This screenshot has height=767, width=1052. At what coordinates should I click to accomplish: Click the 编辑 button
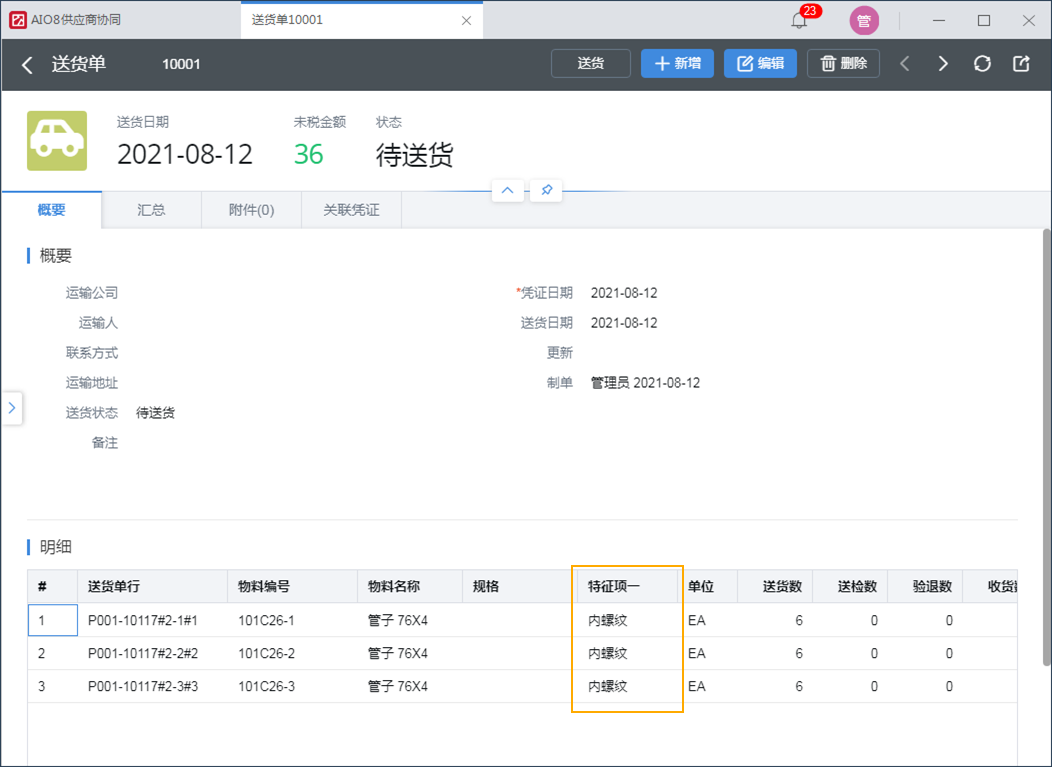(x=760, y=64)
